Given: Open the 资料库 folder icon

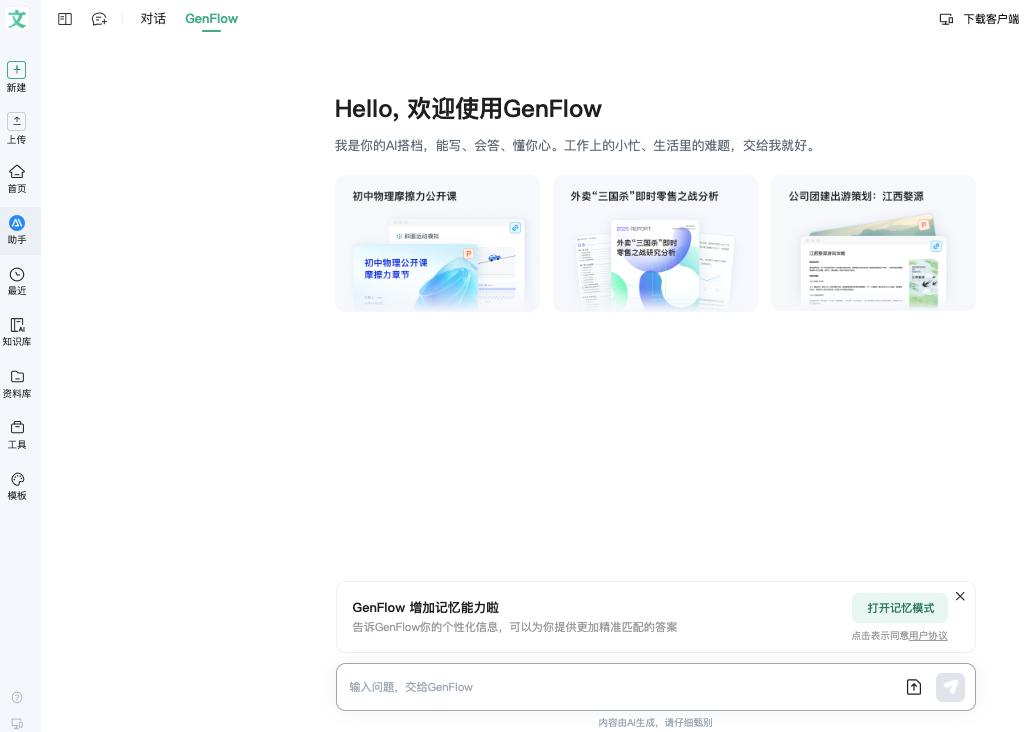Looking at the screenshot, I should point(17,377).
